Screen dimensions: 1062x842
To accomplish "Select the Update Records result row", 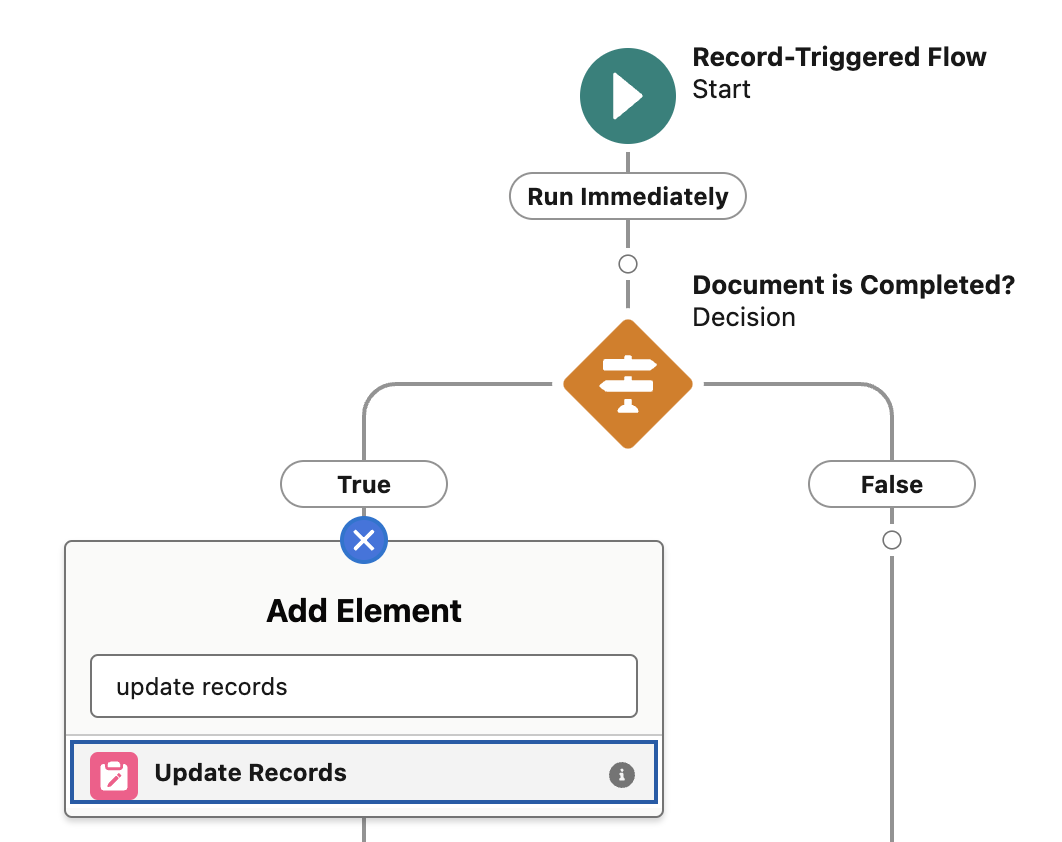I will pyautogui.click(x=364, y=772).
